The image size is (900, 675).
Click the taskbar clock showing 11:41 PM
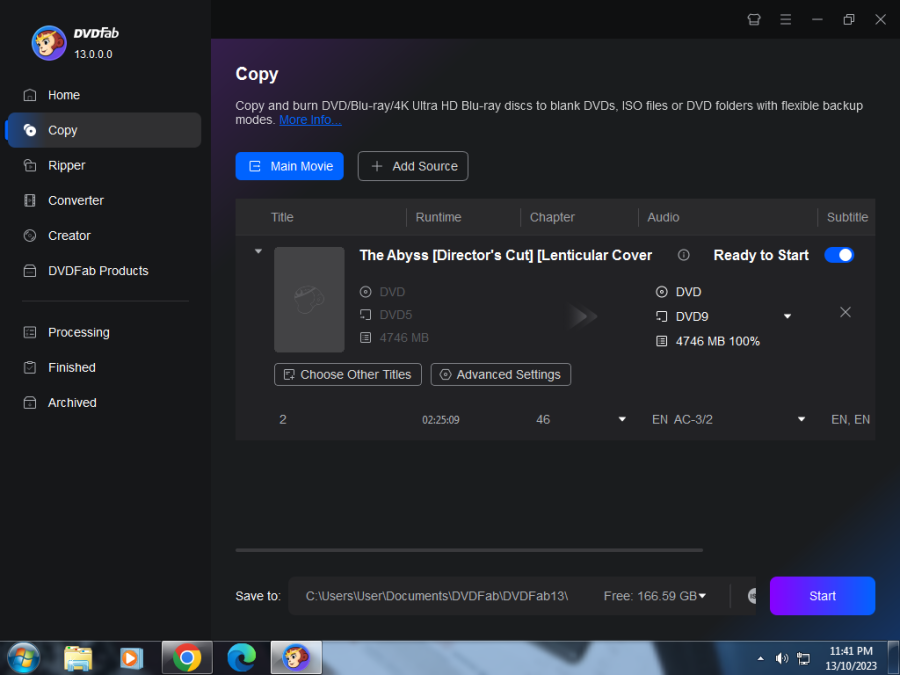click(851, 658)
